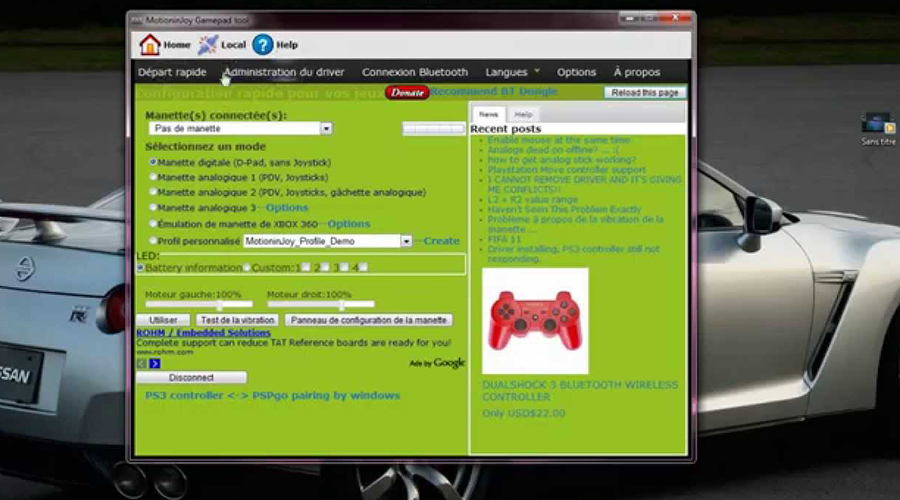
Task: Go to previous Google ad arrow
Action: tap(142, 363)
